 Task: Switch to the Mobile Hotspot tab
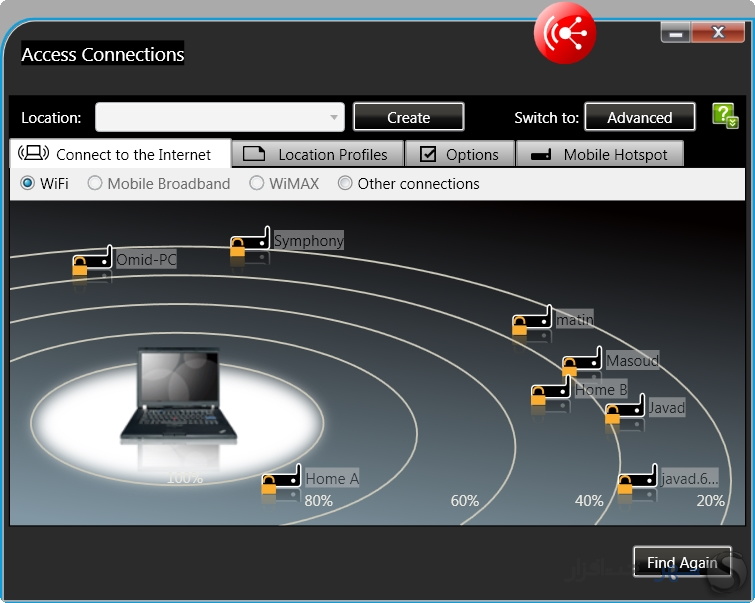pos(600,154)
